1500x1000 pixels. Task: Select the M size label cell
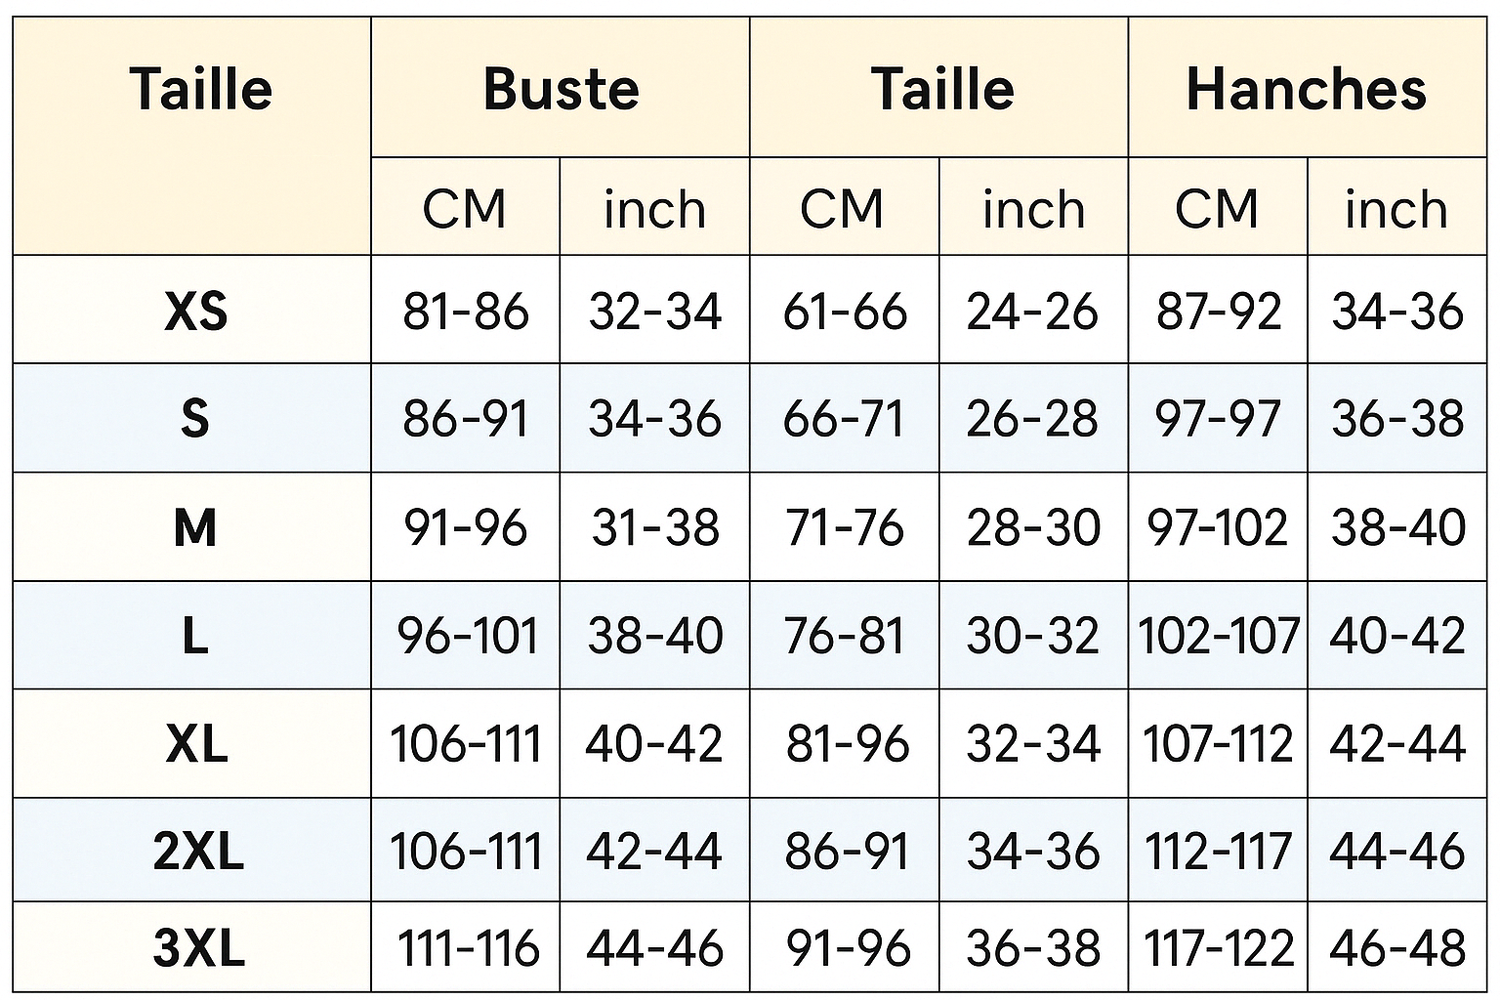click(195, 527)
